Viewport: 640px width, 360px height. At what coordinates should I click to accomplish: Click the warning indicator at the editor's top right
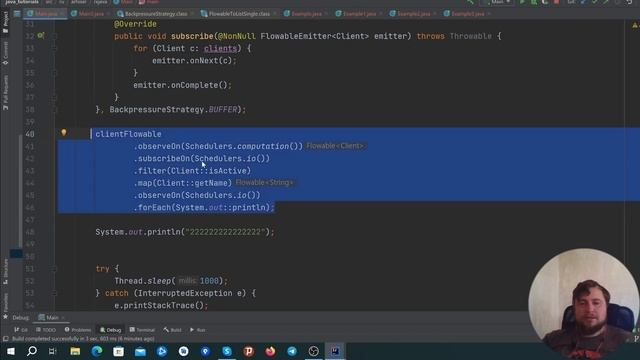pyautogui.click(x=635, y=25)
